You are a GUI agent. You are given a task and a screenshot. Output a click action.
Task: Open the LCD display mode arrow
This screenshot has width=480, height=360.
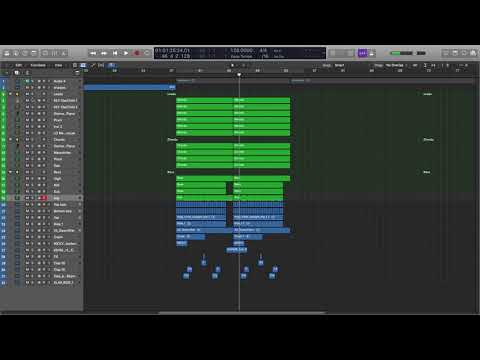323,53
